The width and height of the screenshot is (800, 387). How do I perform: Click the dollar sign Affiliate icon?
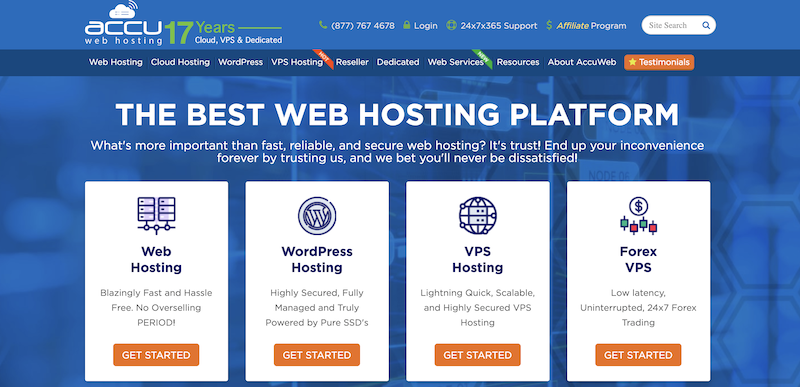tap(549, 25)
